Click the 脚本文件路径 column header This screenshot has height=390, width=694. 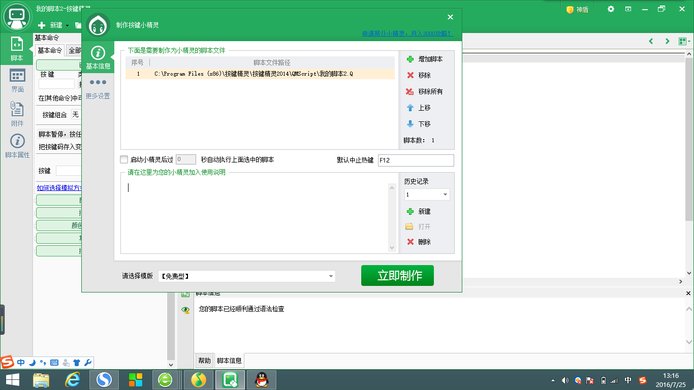point(272,62)
